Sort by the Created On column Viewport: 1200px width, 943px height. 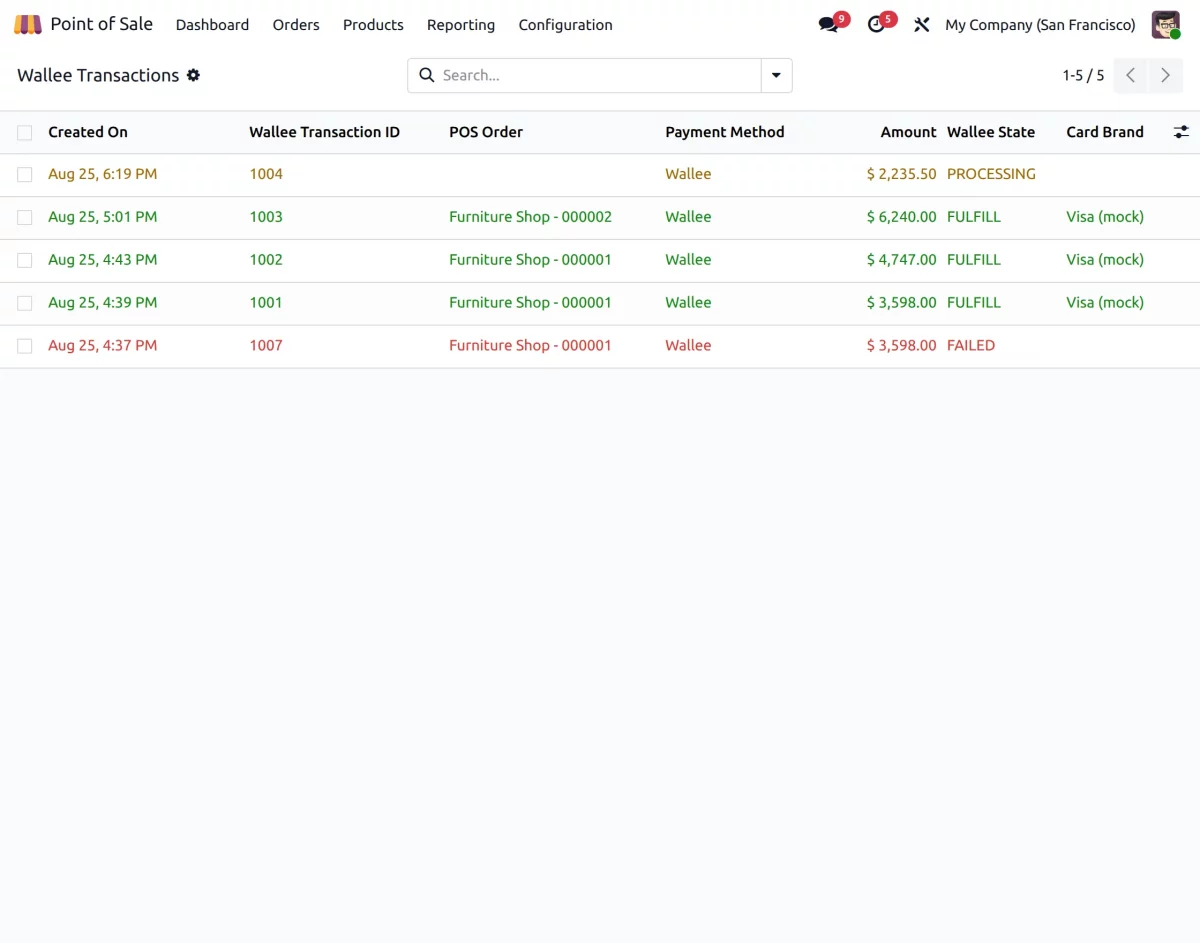pyautogui.click(x=88, y=132)
